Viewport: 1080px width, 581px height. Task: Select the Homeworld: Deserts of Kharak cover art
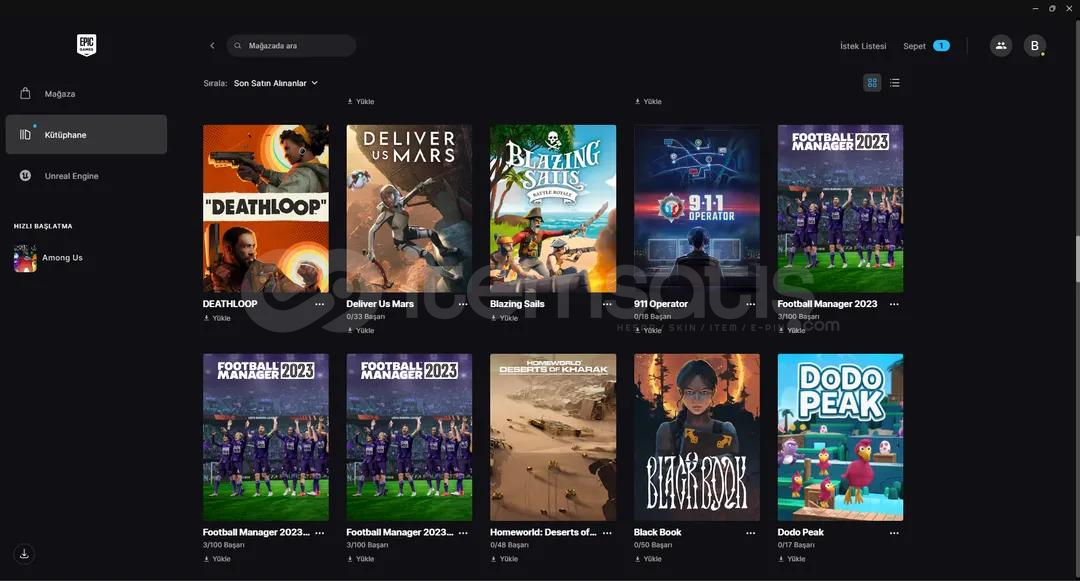[x=553, y=437]
